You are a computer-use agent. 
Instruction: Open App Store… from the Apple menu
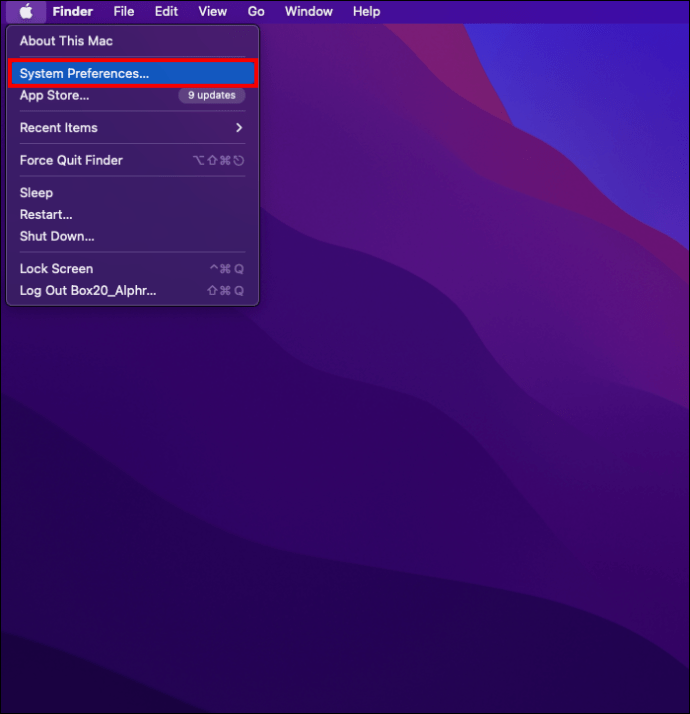click(x=133, y=96)
